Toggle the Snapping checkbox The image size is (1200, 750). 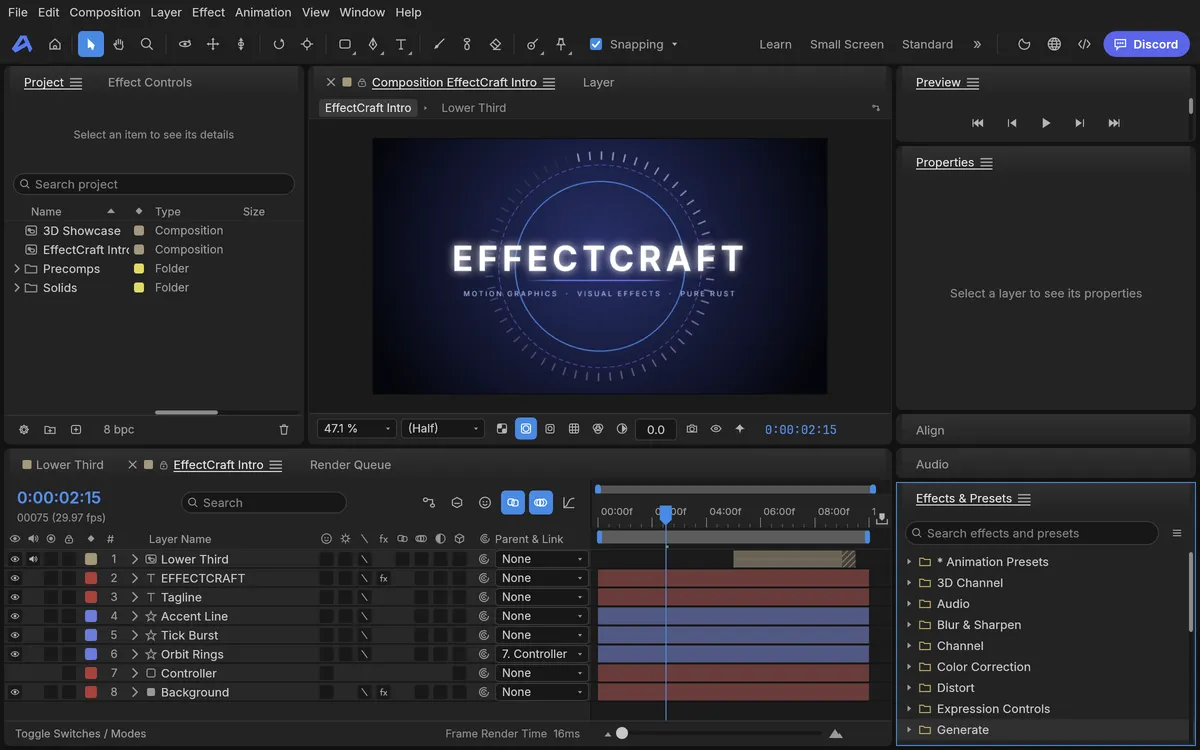(596, 44)
